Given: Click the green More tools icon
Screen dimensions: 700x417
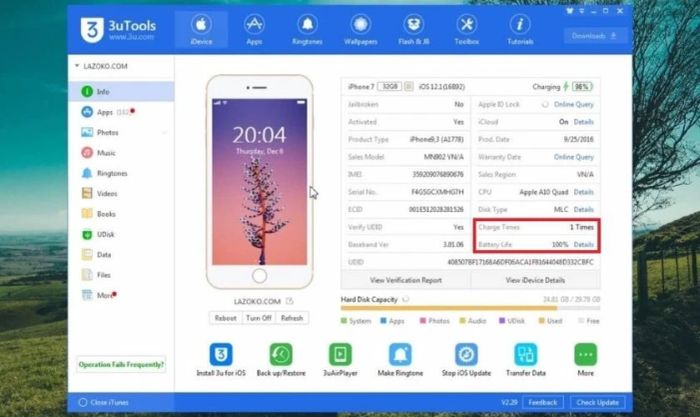Looking at the screenshot, I should (585, 354).
